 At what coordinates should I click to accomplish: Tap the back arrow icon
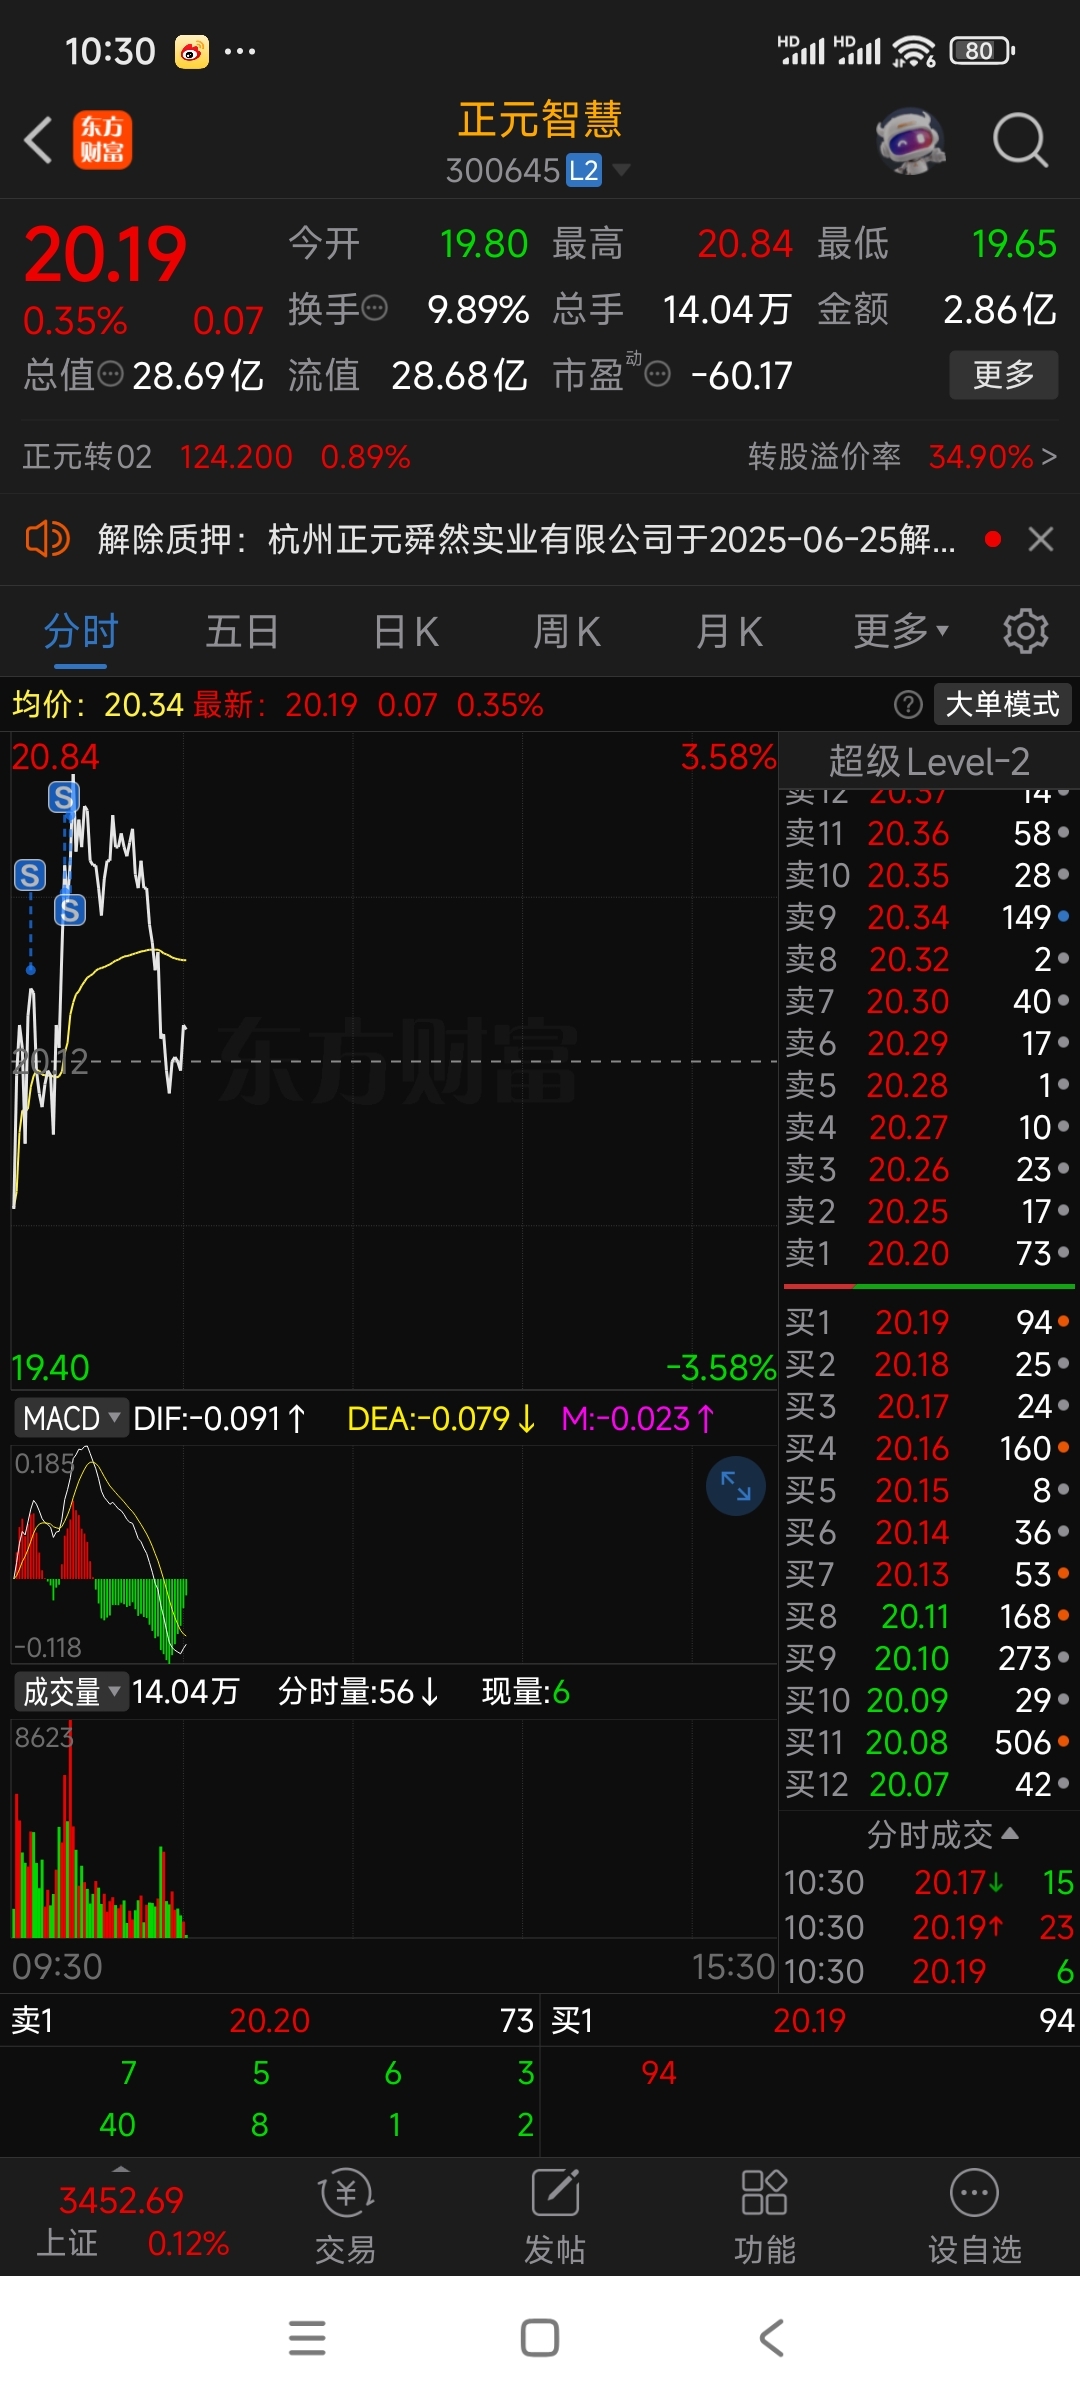pos(38,140)
